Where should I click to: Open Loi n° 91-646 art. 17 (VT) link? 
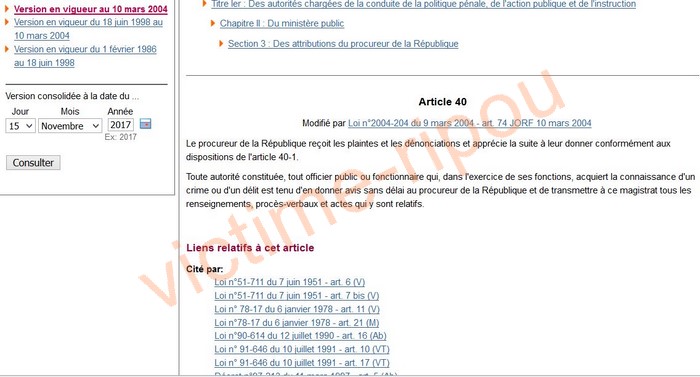[302, 362]
